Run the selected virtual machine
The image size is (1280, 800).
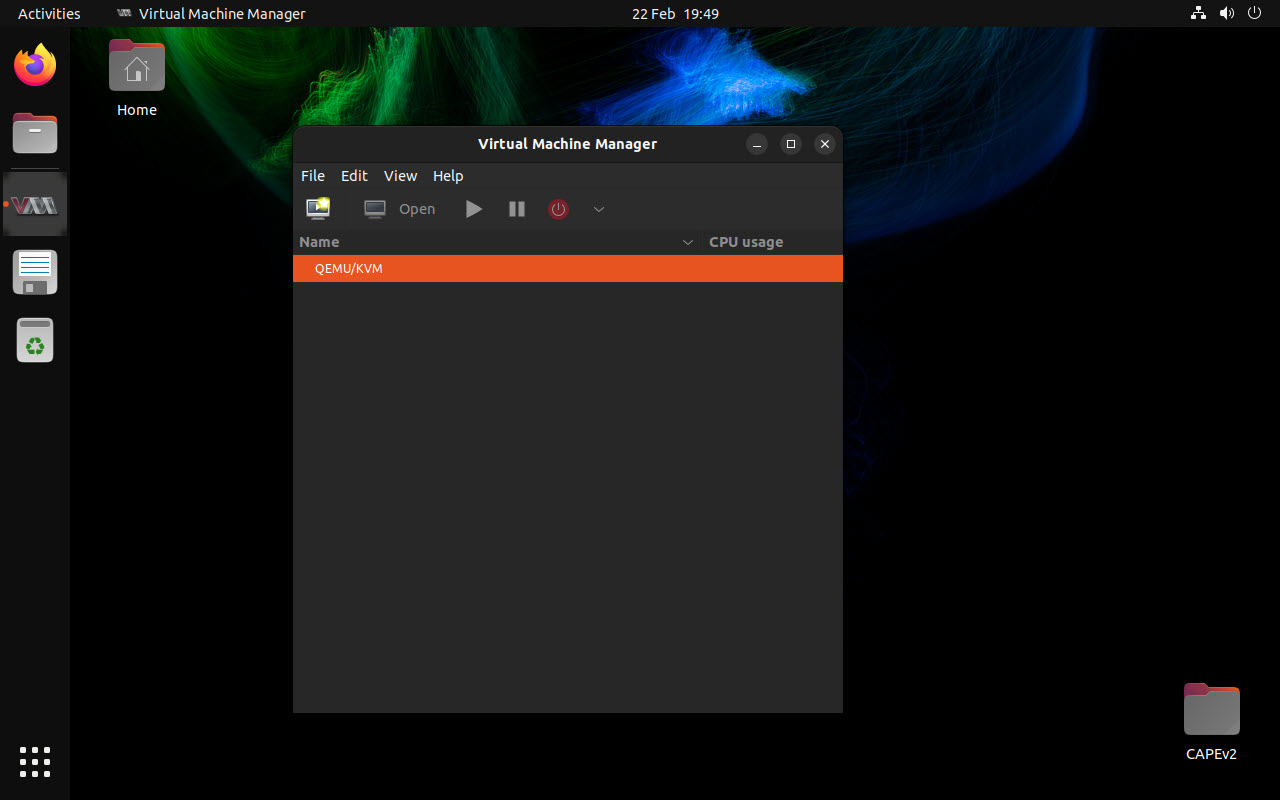(473, 209)
